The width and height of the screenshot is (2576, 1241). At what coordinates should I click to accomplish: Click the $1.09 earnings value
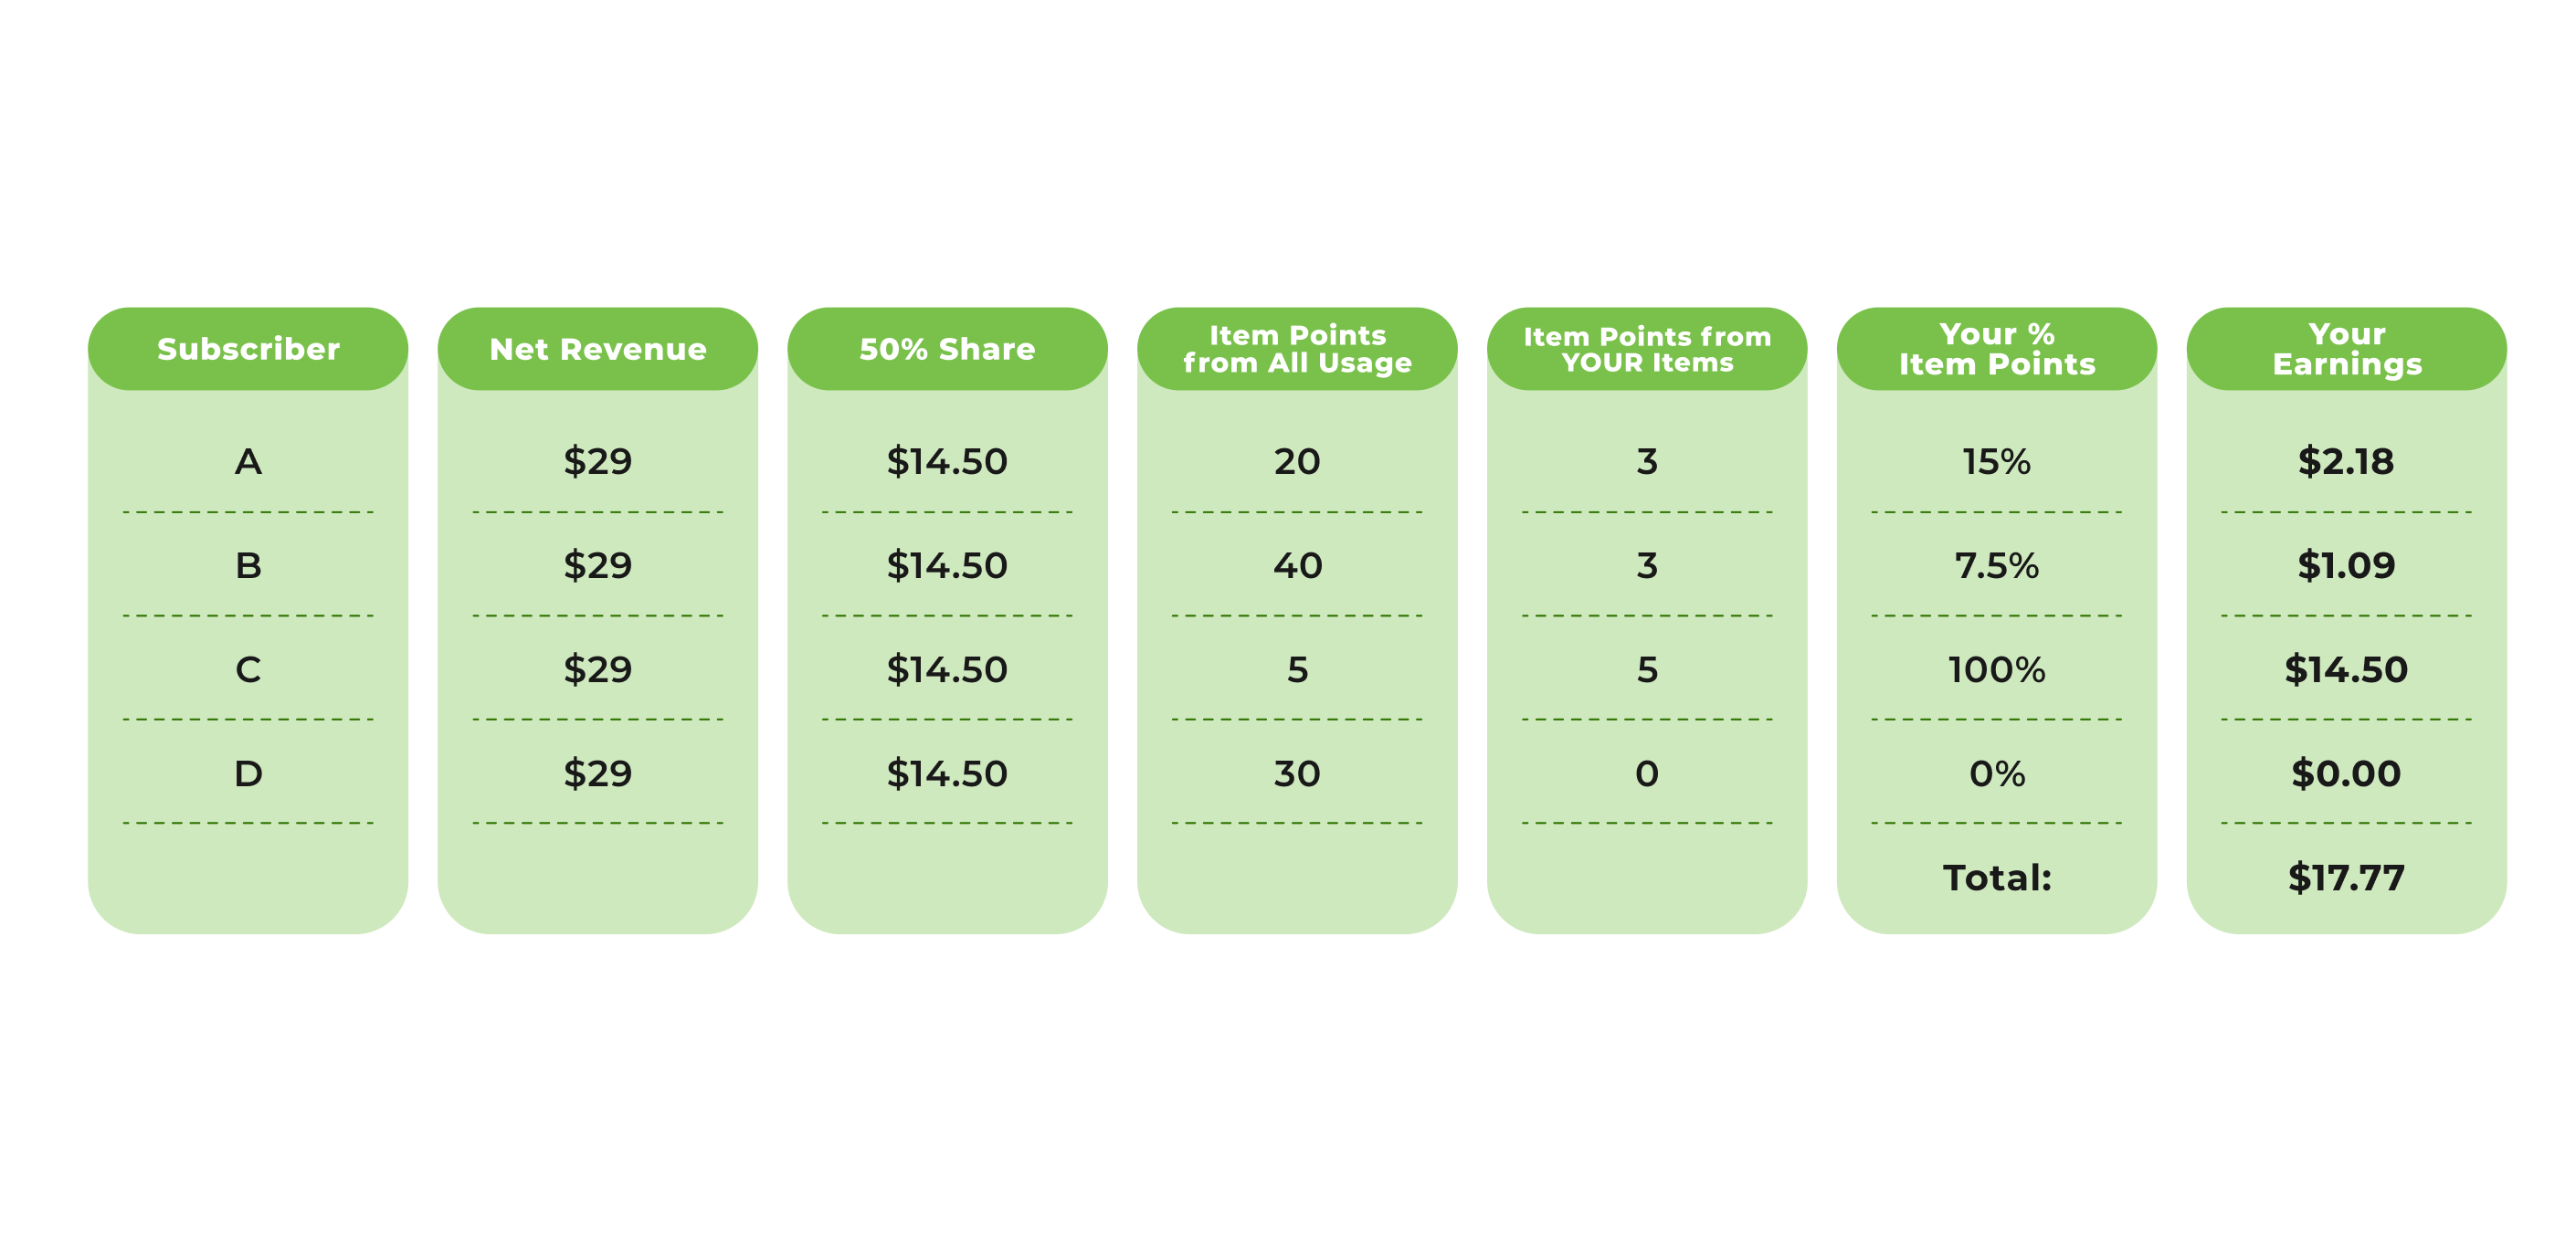(2347, 566)
